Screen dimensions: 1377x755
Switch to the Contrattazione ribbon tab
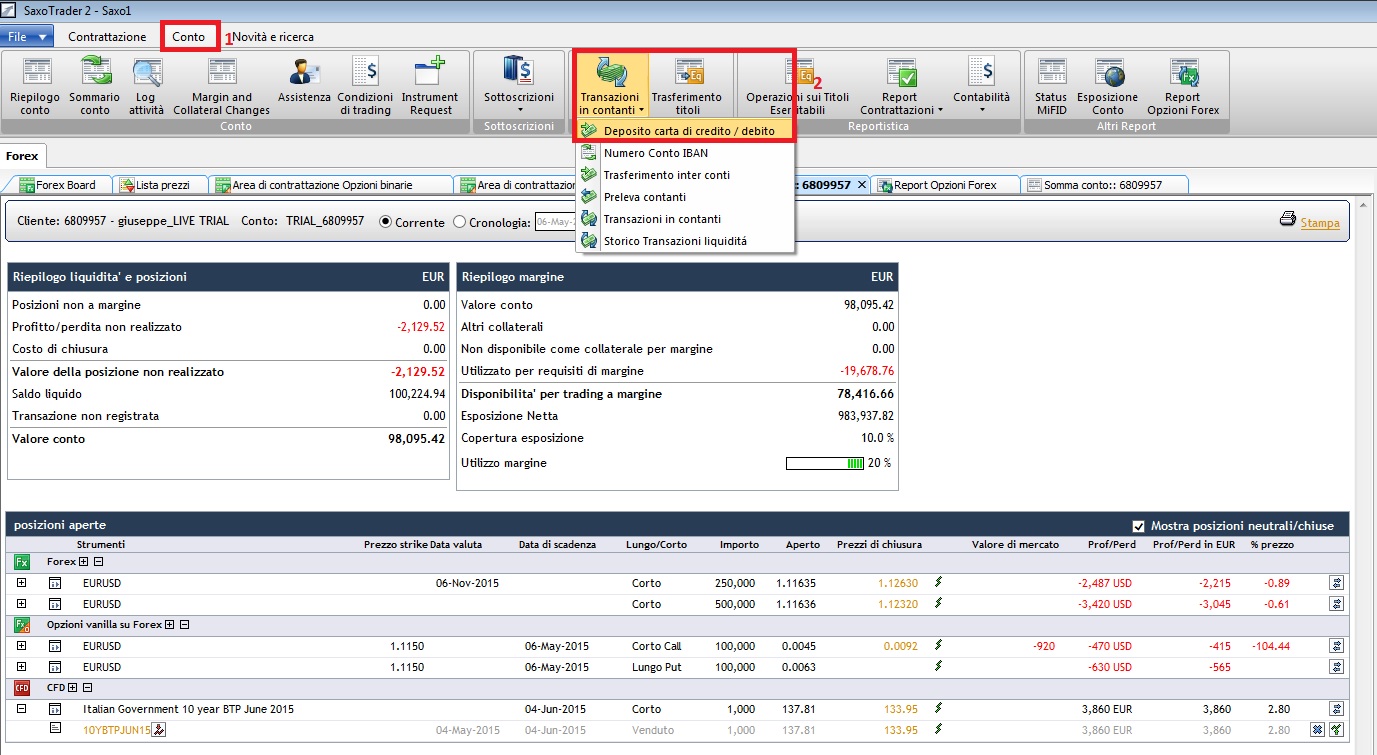pyautogui.click(x=107, y=37)
